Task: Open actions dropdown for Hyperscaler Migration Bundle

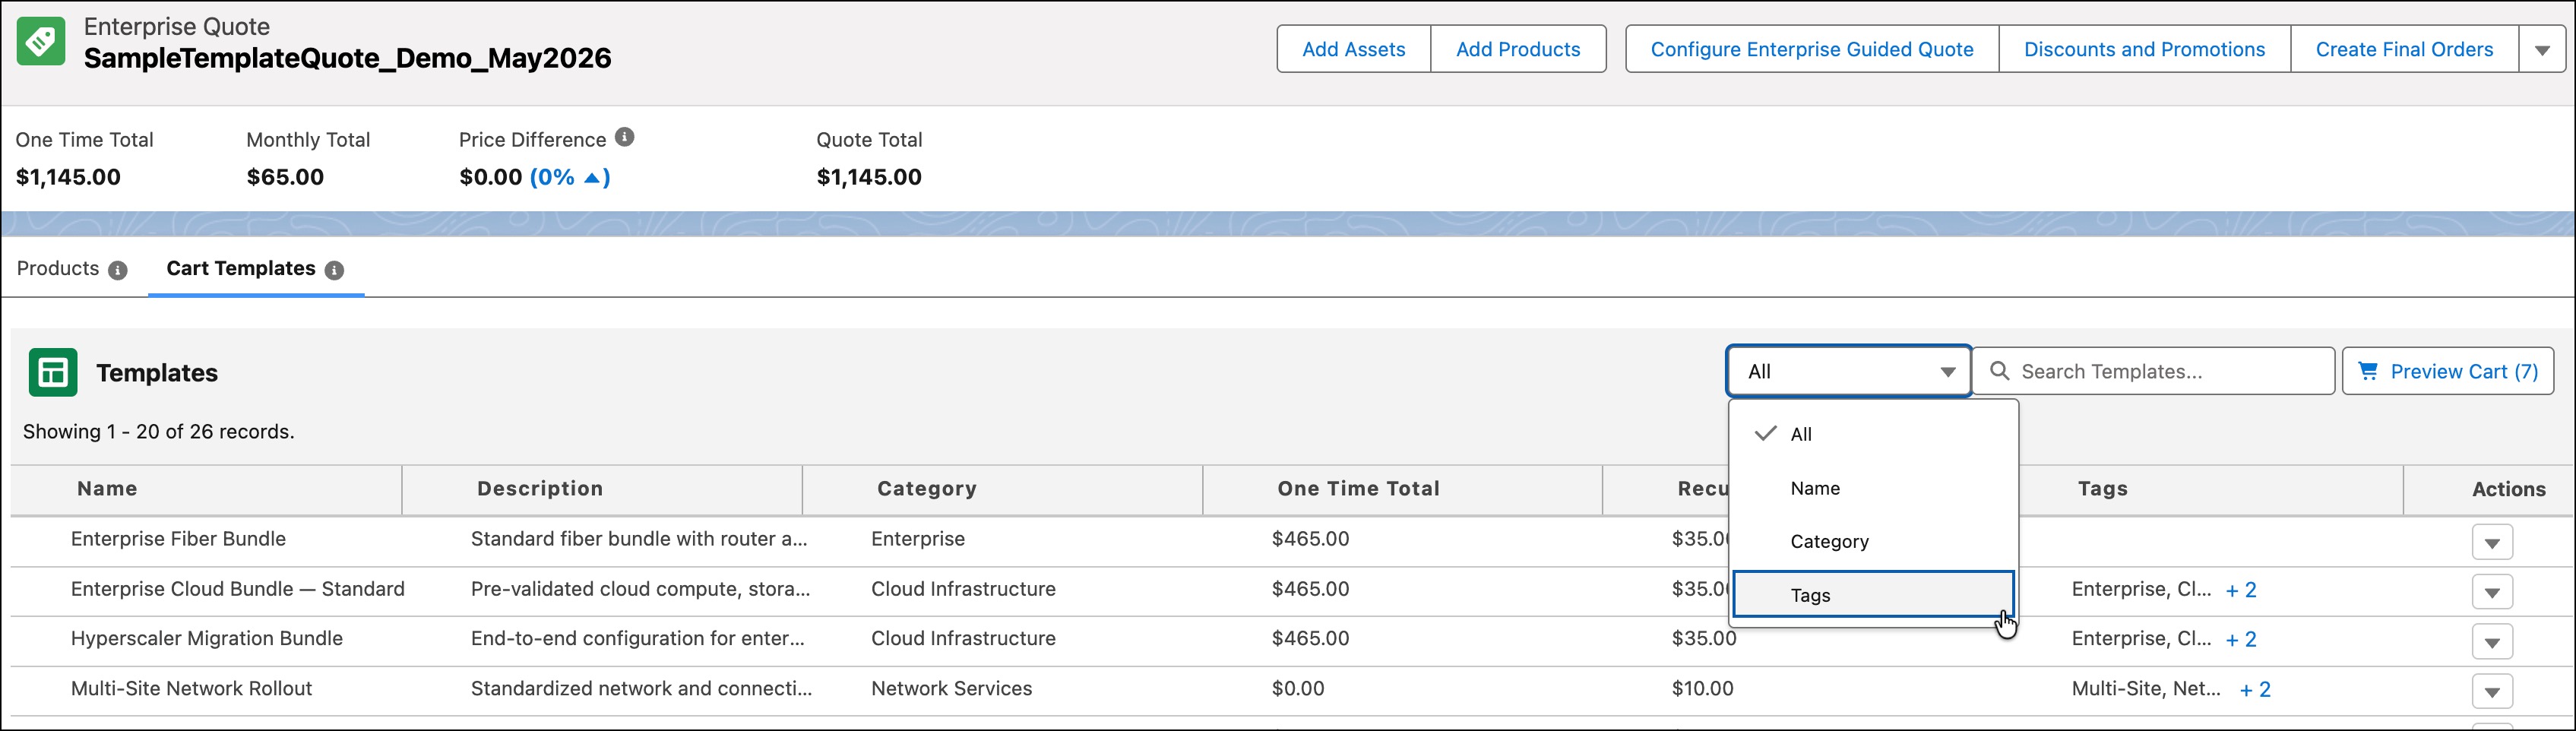Action: tap(2492, 642)
